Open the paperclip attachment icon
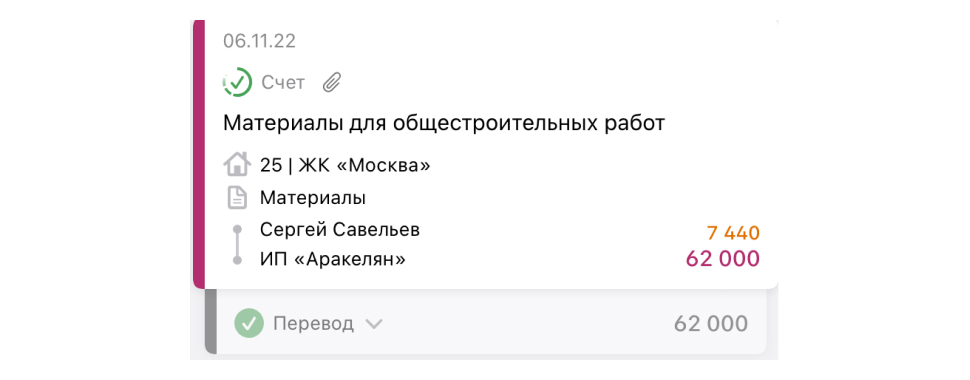970x380 pixels. (332, 82)
